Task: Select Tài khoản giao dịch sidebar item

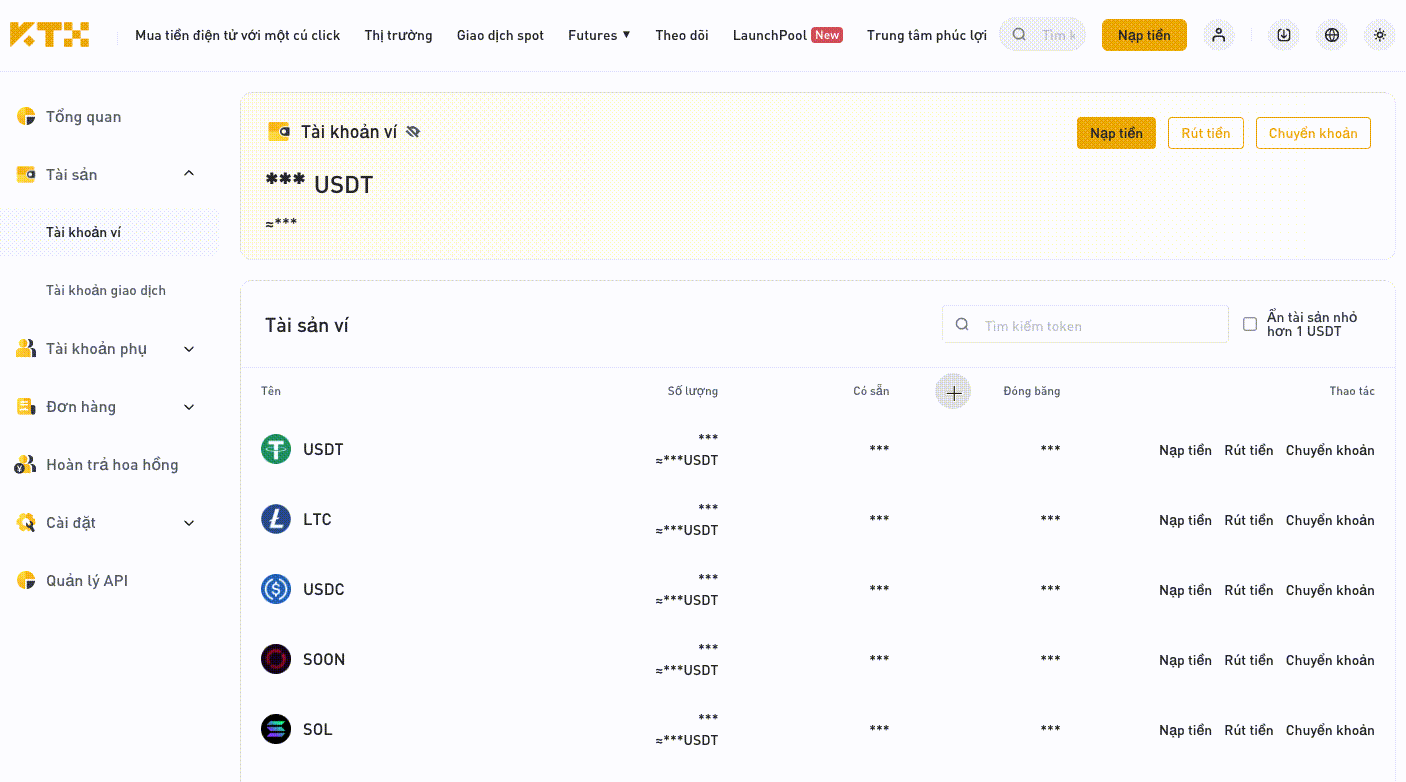Action: pos(106,291)
